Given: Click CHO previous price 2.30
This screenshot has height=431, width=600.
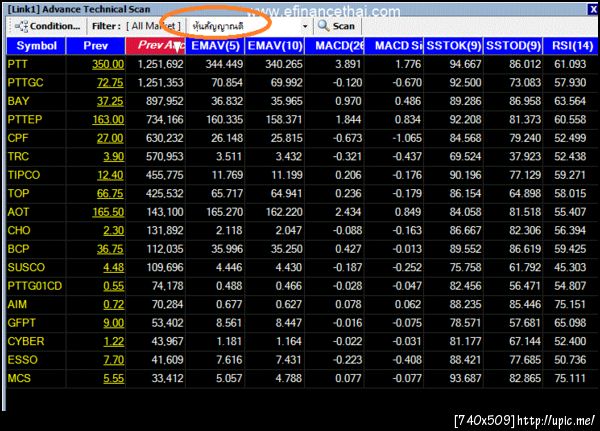Looking at the screenshot, I should click(x=114, y=230).
